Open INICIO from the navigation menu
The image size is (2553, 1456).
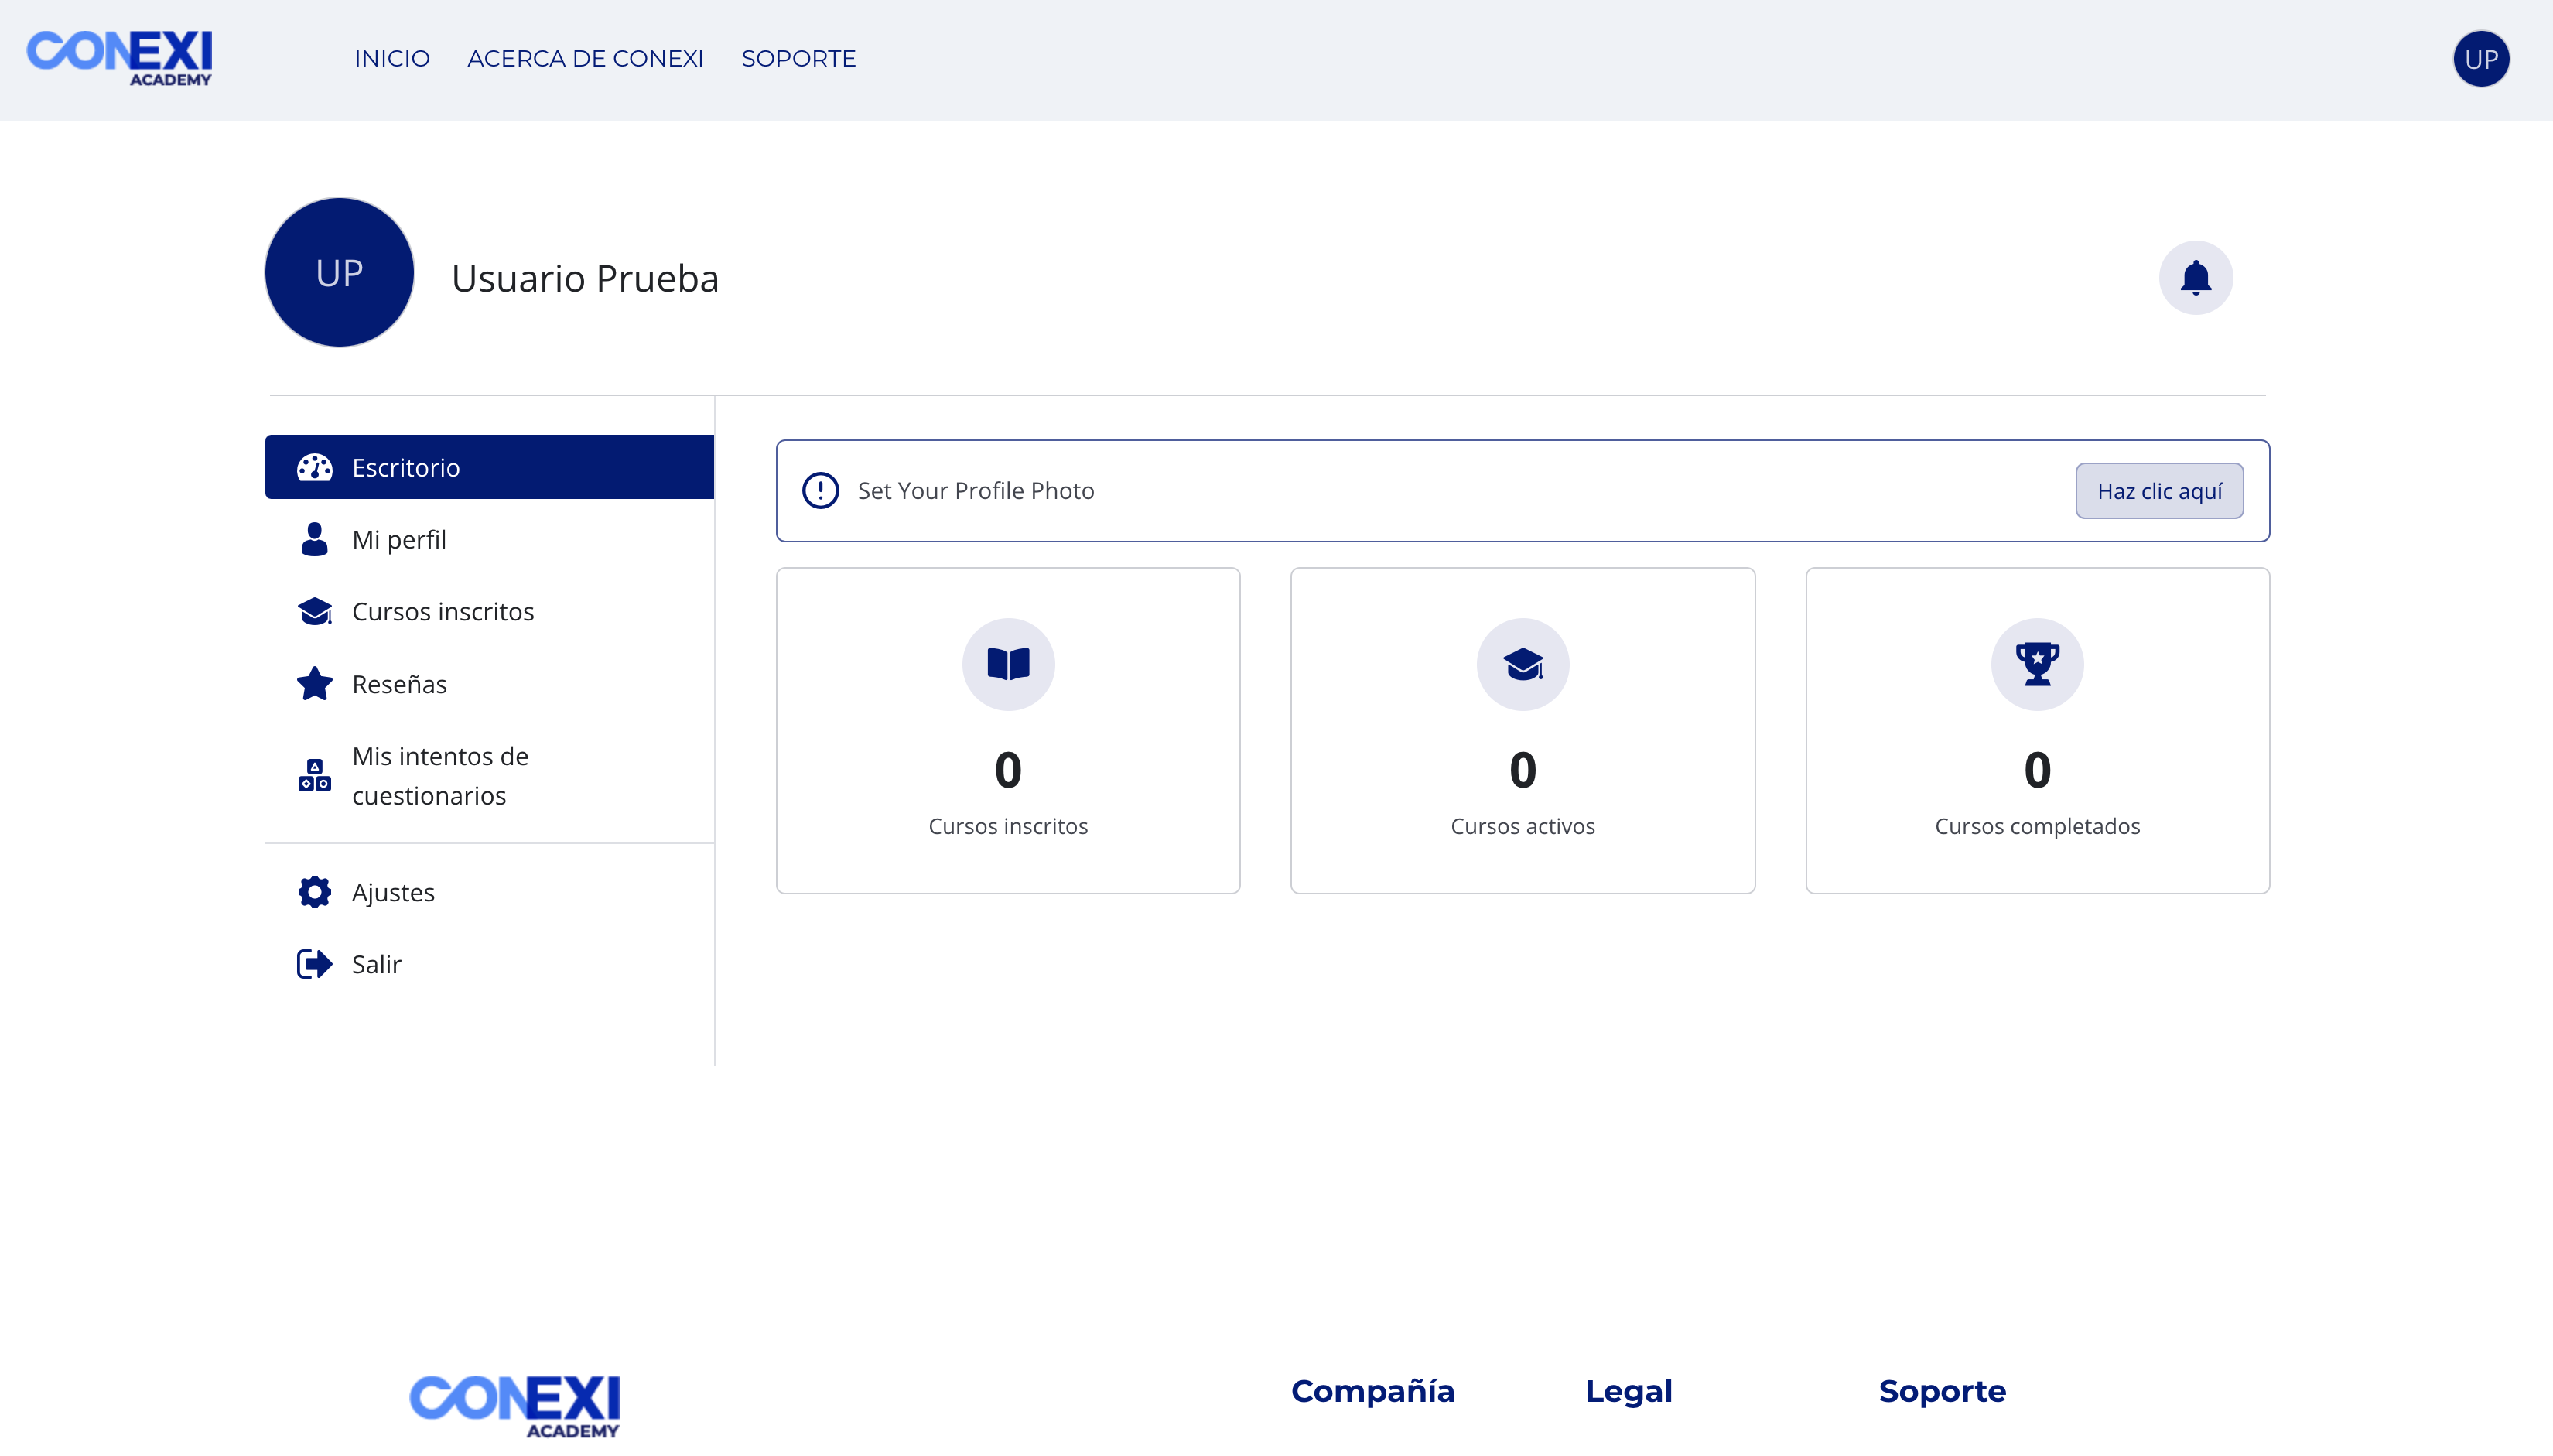391,59
